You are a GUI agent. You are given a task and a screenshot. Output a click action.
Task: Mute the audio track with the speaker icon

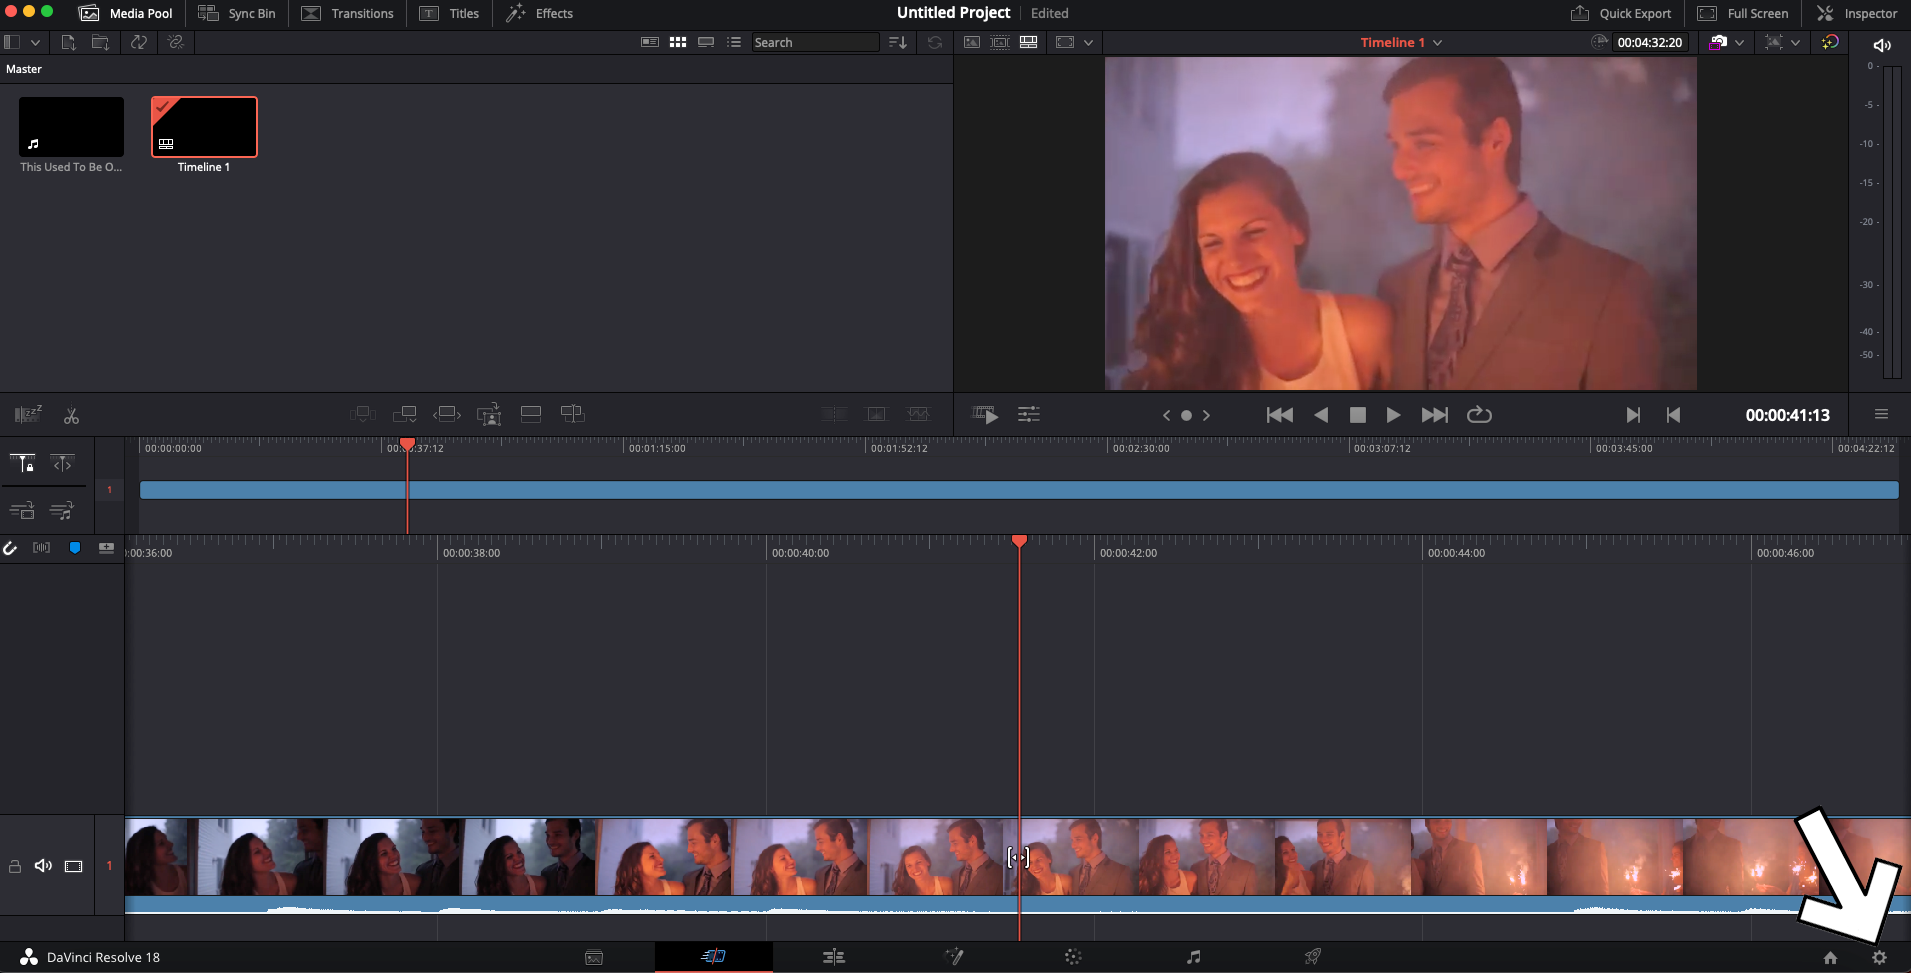pyautogui.click(x=43, y=865)
